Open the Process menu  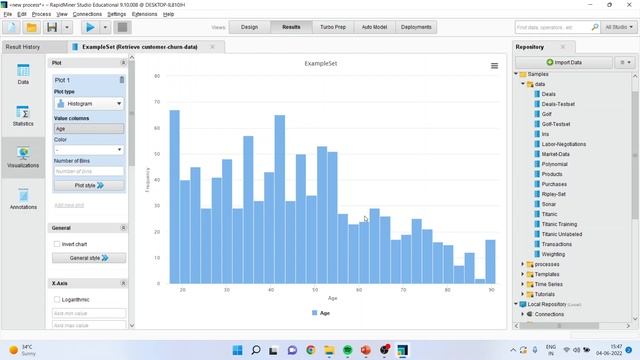[x=41, y=14]
